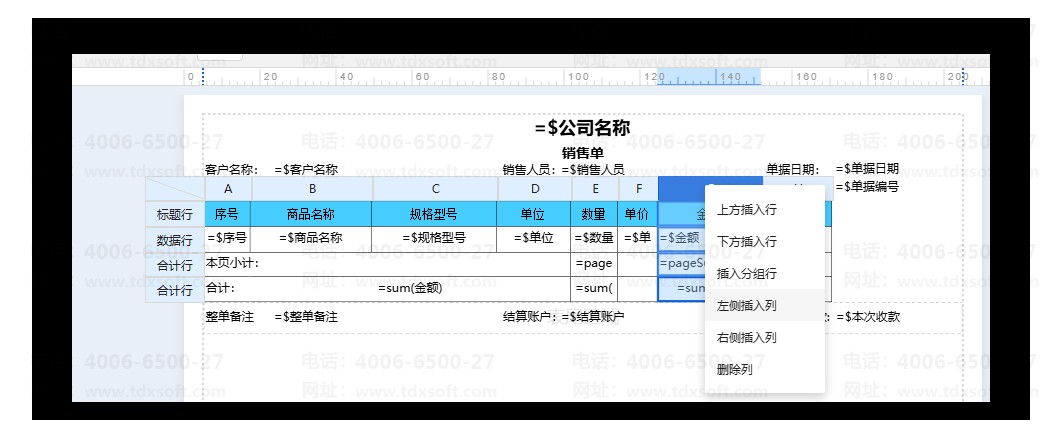Click the 数据行 row header
Screen dimensions: 1062x438
[174, 240]
